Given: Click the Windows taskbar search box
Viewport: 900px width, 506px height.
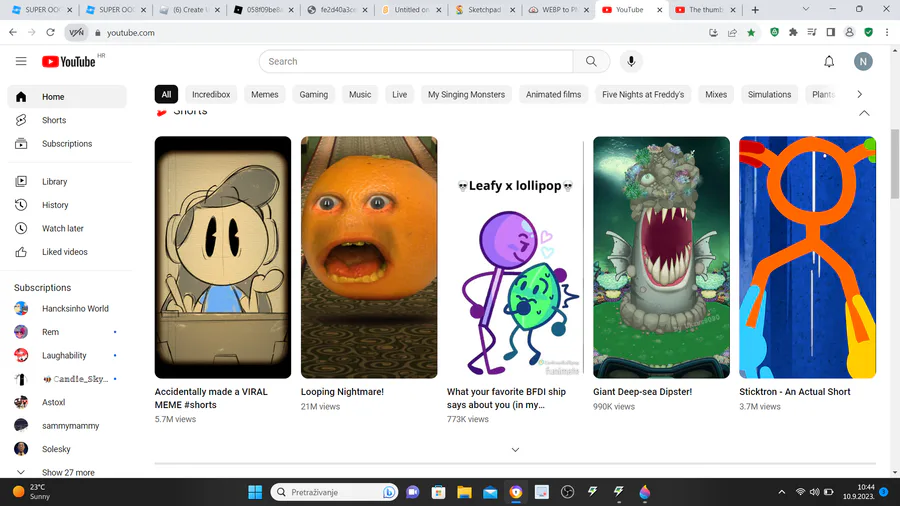Looking at the screenshot, I should 334,492.
